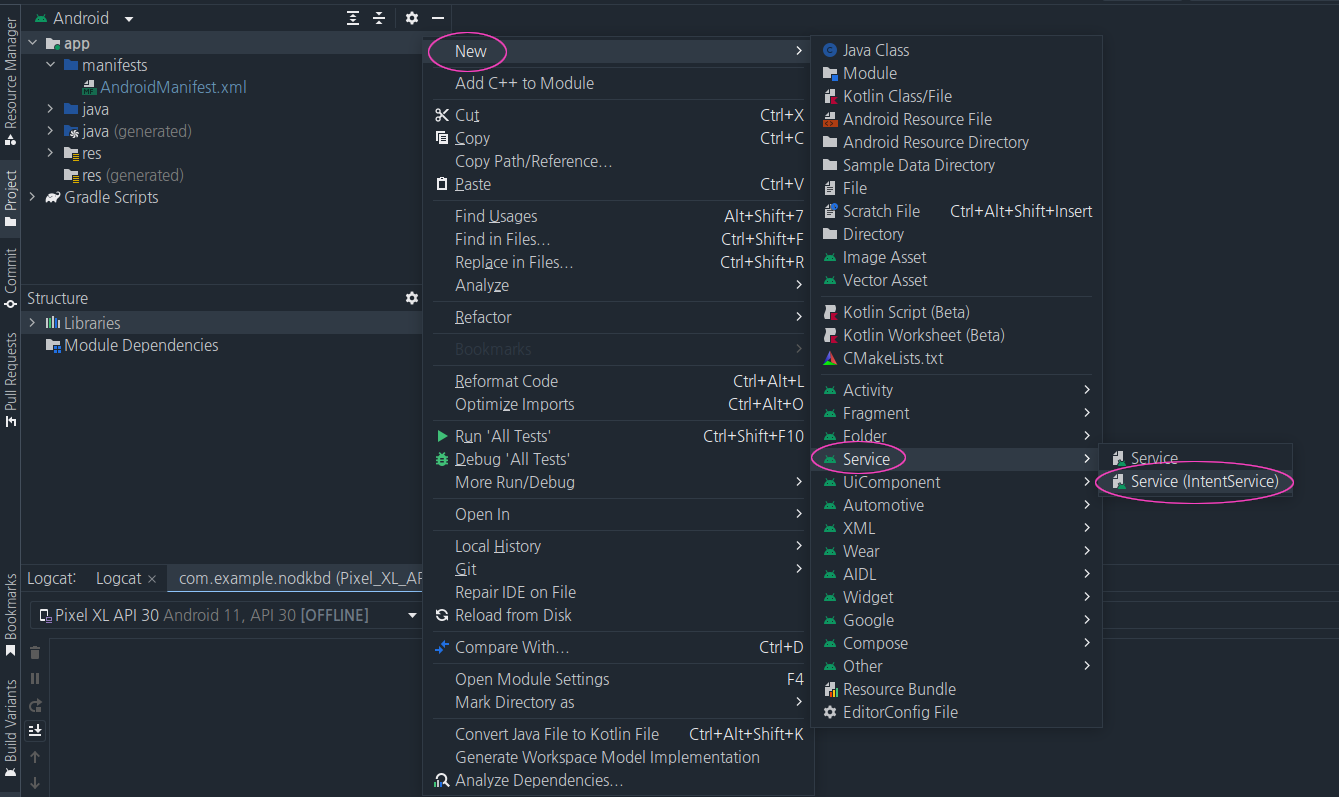
Task: Open Widget submenu
Action: (956, 597)
